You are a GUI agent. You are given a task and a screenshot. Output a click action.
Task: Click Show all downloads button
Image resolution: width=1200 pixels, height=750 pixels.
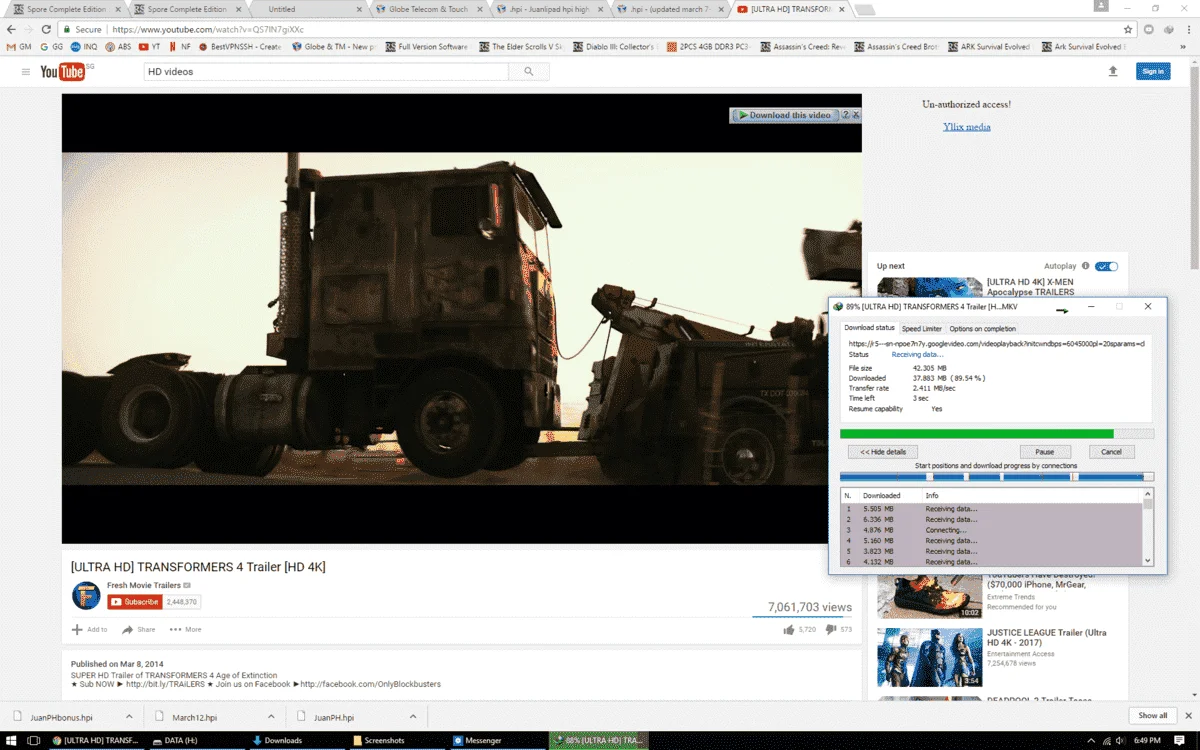(x=1152, y=715)
